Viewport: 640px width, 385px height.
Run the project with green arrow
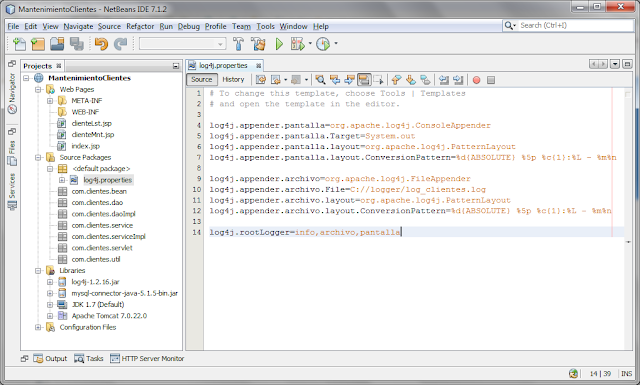pos(279,44)
